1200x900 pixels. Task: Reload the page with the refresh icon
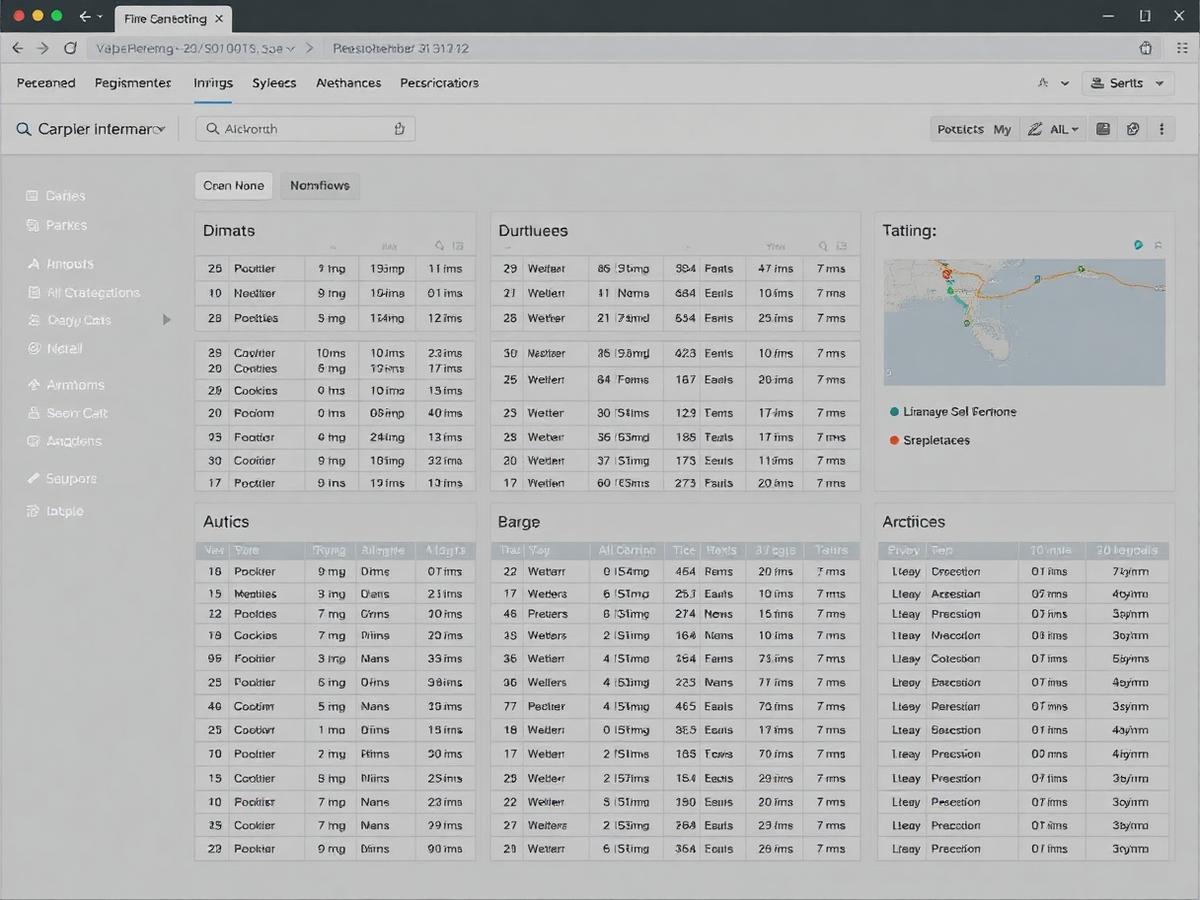(x=70, y=48)
